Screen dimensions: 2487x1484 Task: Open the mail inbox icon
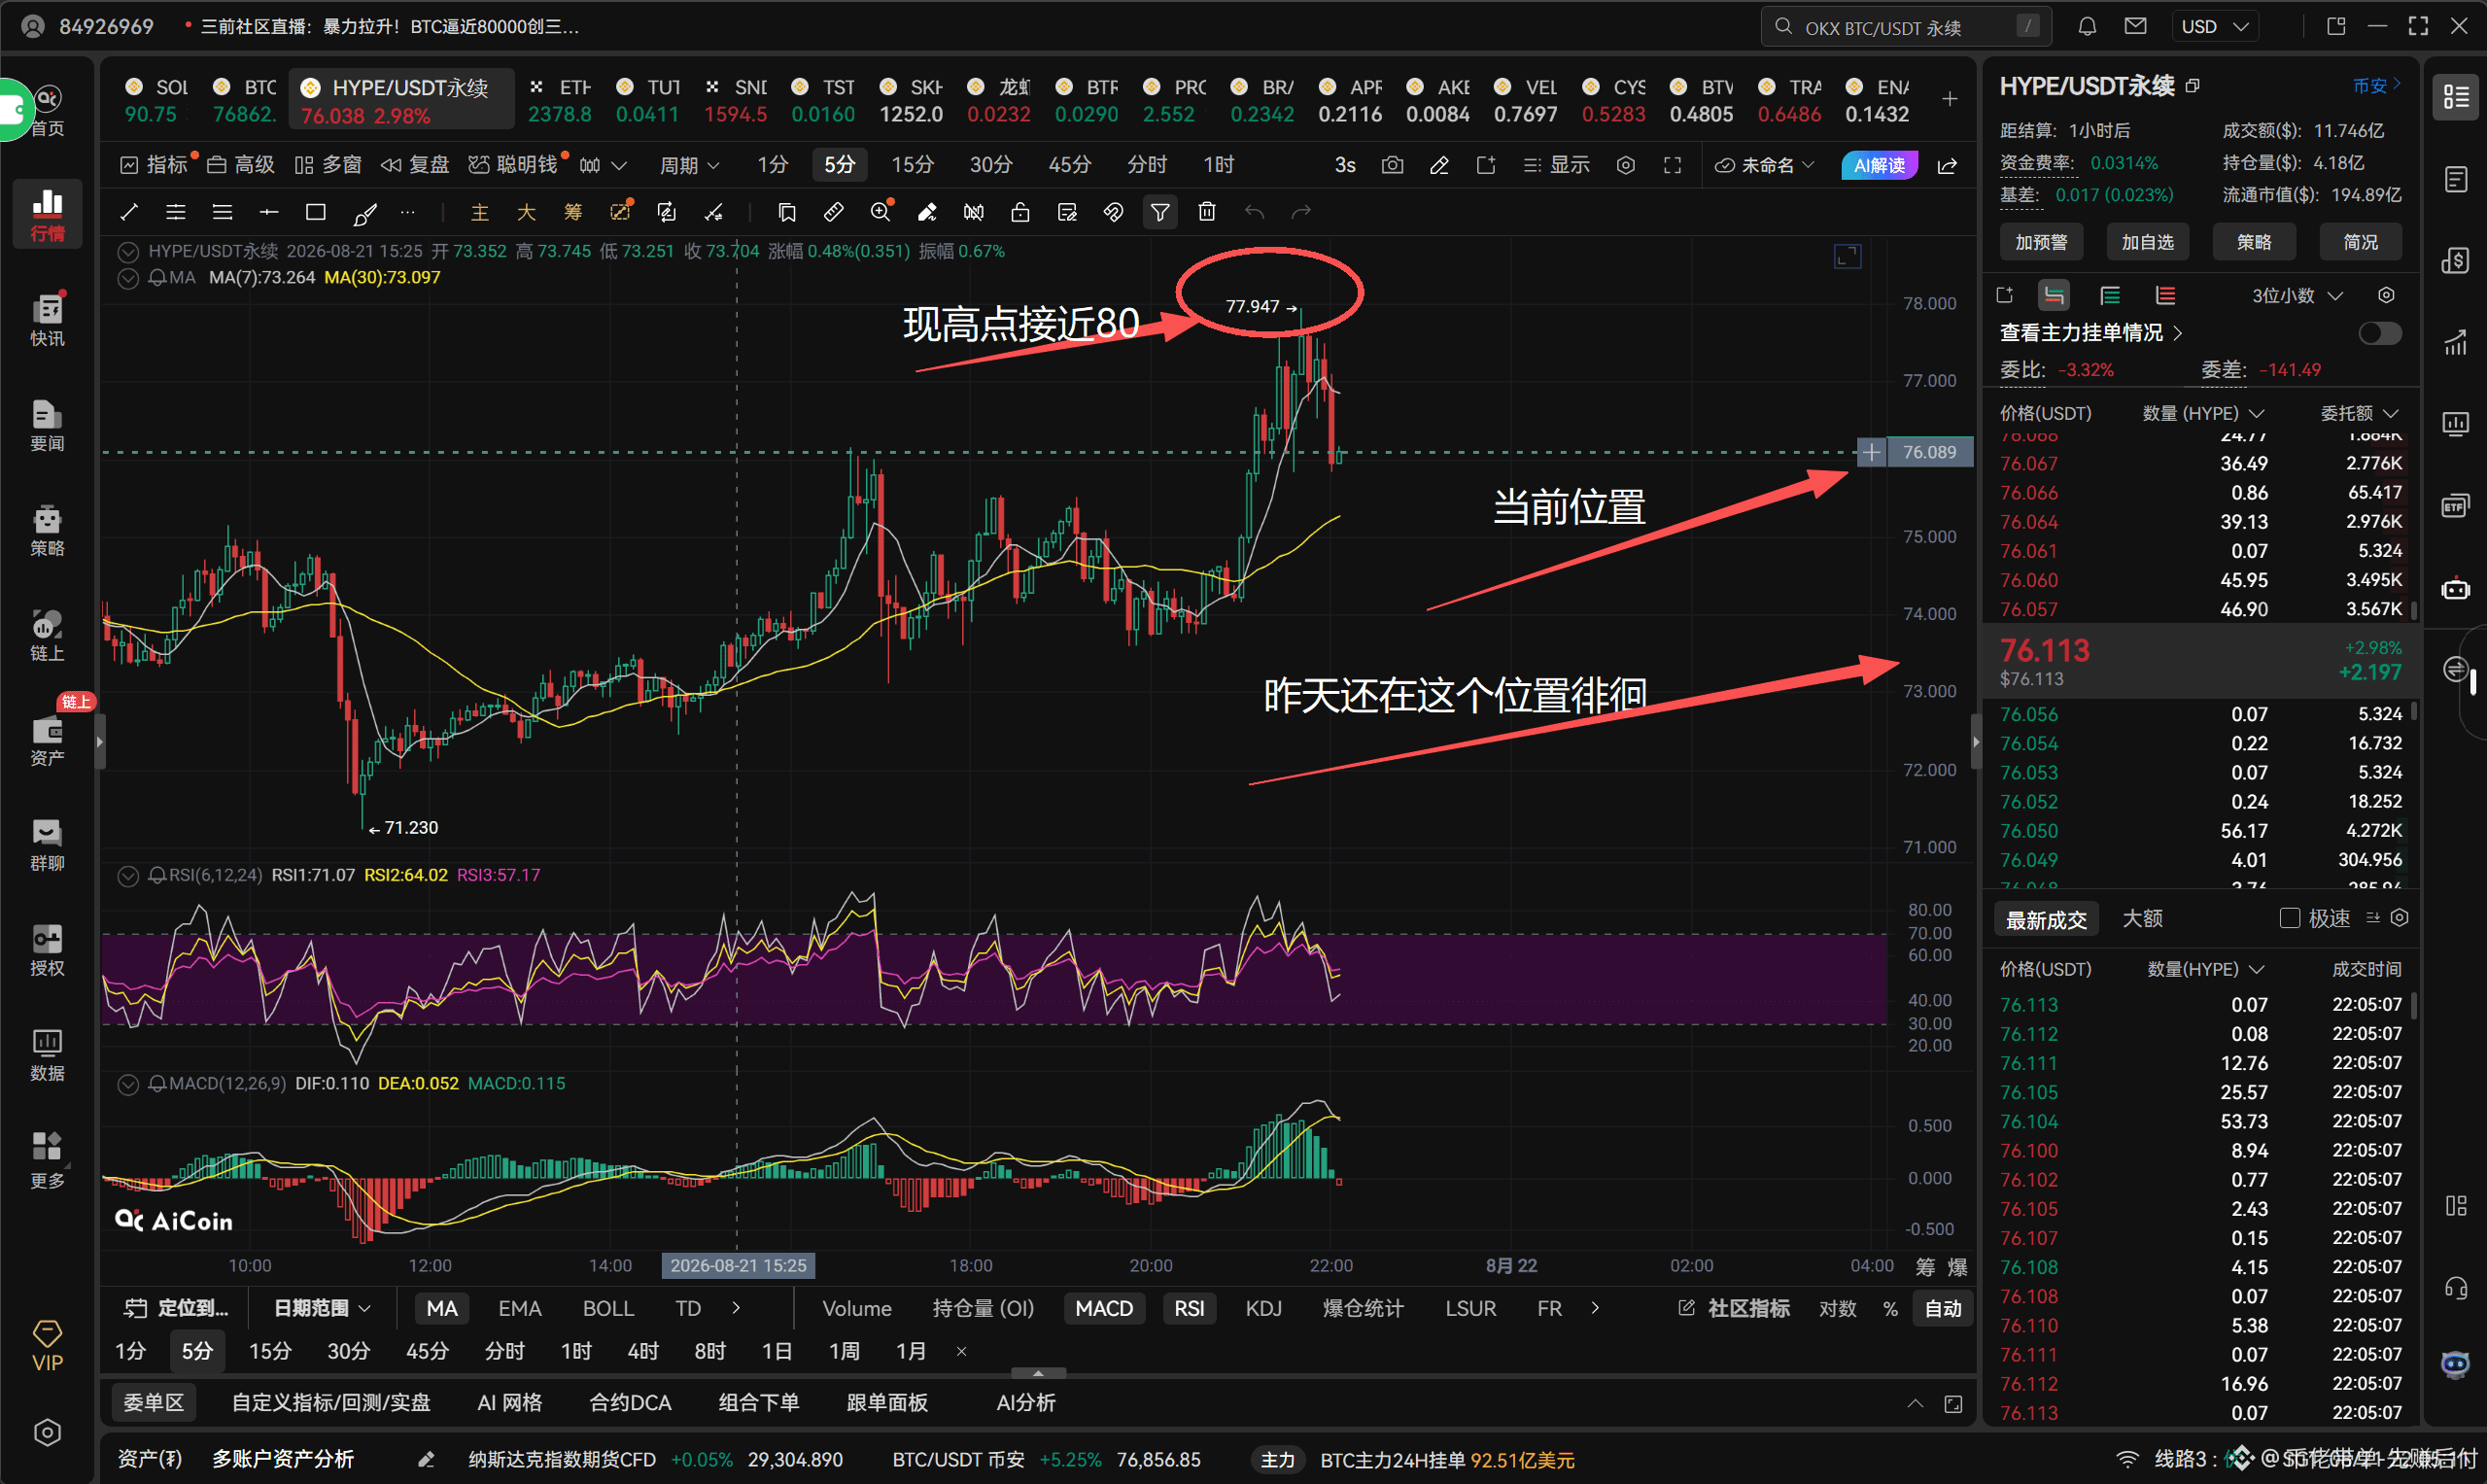coord(2135,26)
